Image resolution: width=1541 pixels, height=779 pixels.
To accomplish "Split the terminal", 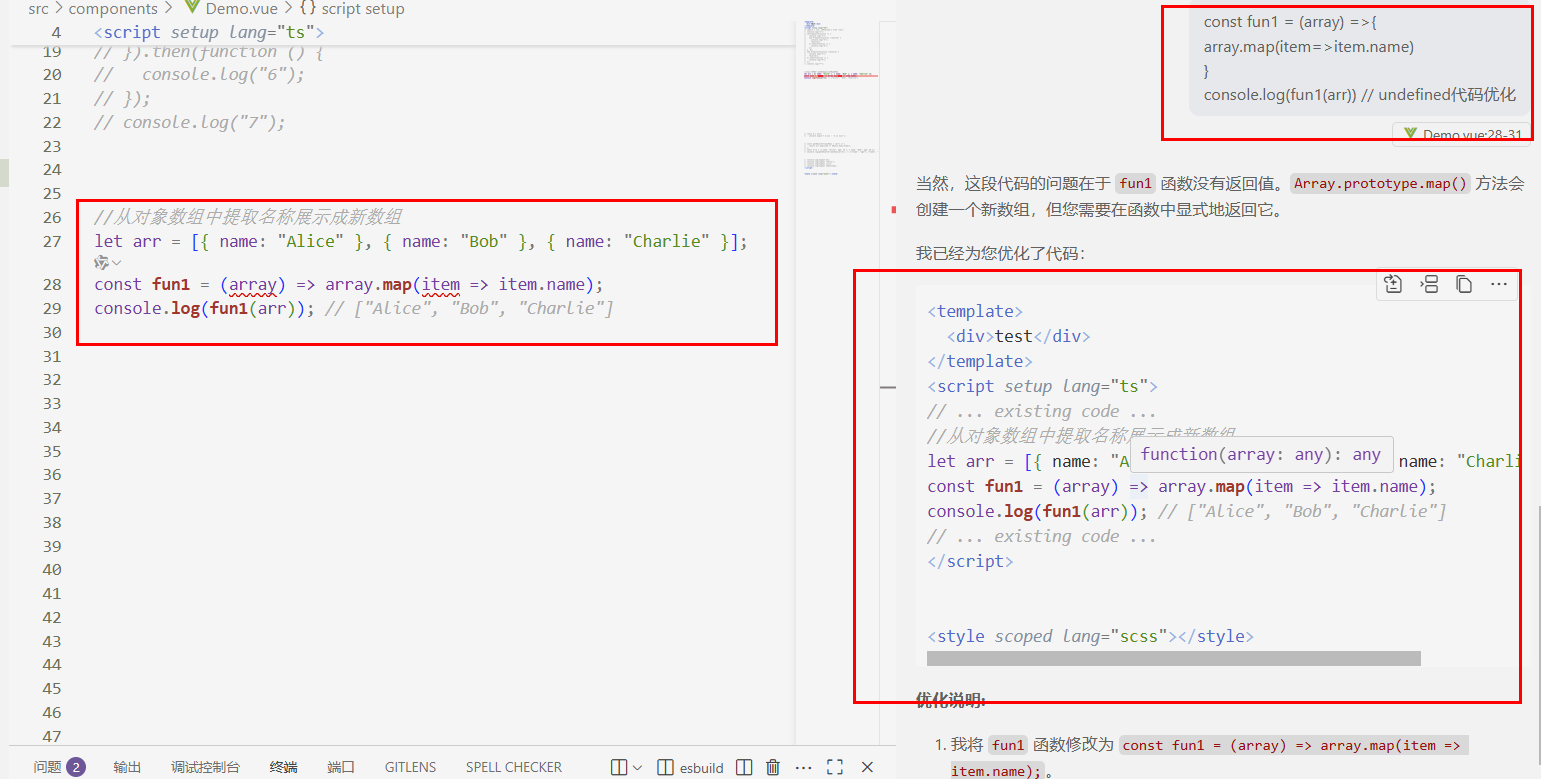I will 744,767.
